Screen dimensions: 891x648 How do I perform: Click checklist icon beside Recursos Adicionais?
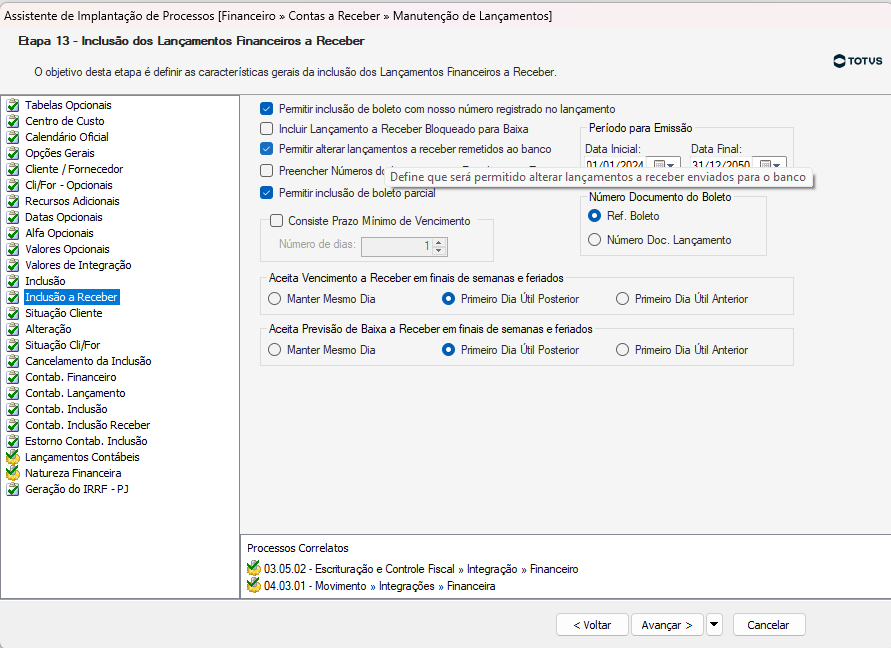click(13, 201)
